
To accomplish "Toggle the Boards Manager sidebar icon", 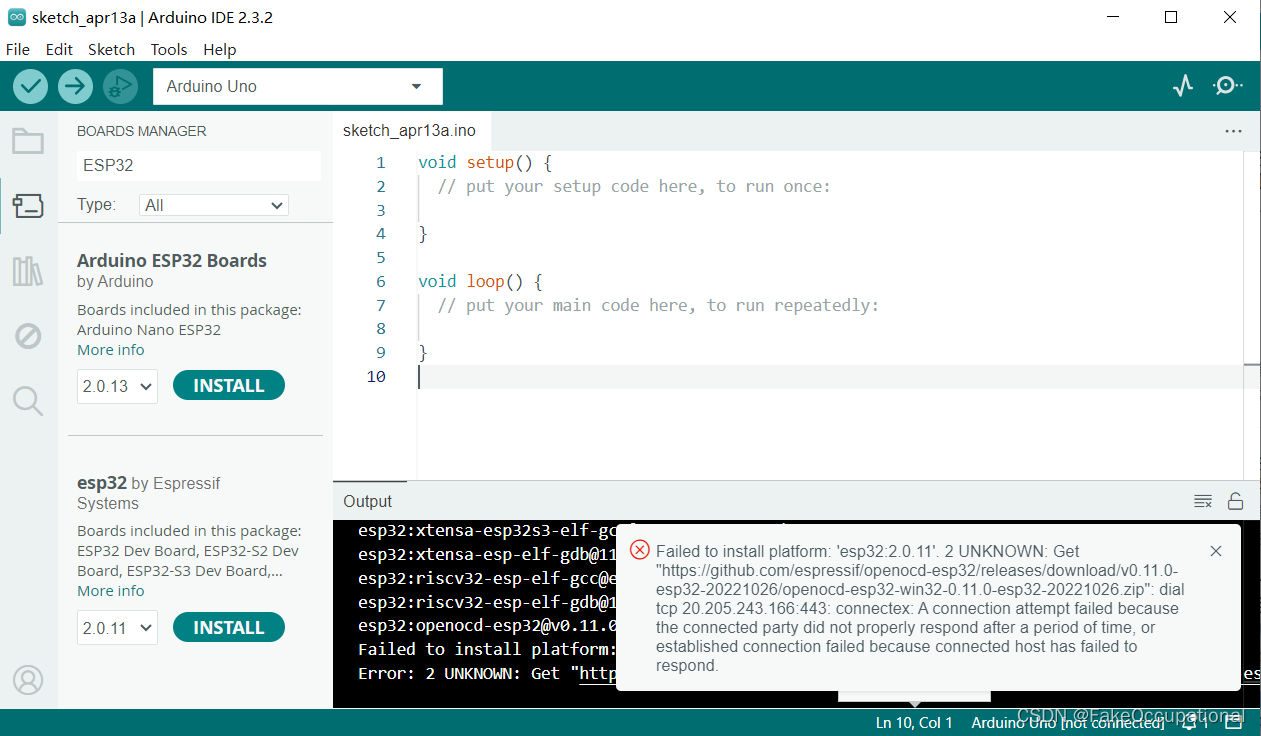I will click(28, 206).
